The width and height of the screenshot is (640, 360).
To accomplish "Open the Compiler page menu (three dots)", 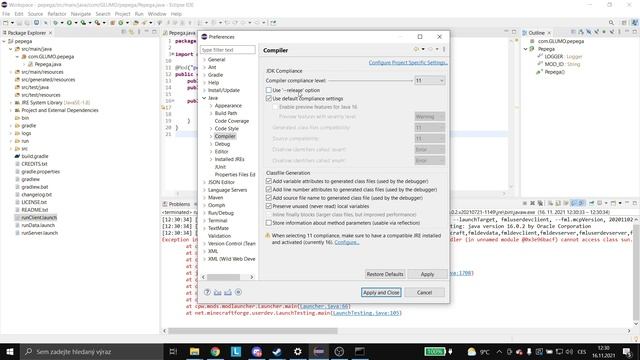I will tap(444, 49).
